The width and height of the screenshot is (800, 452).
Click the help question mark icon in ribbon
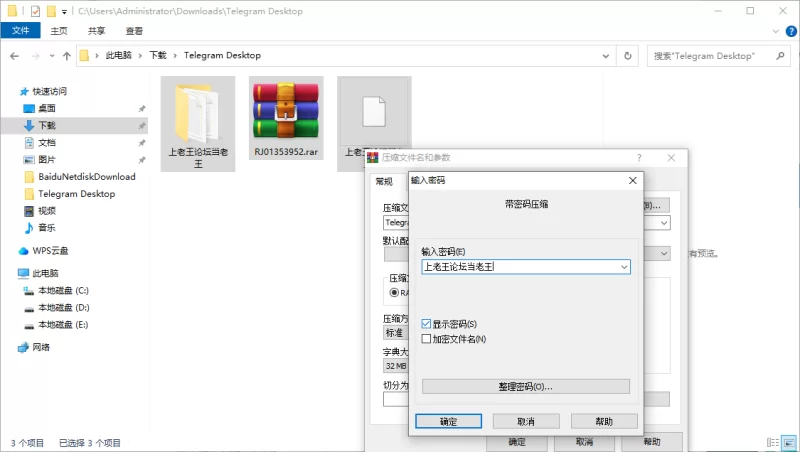point(791,31)
